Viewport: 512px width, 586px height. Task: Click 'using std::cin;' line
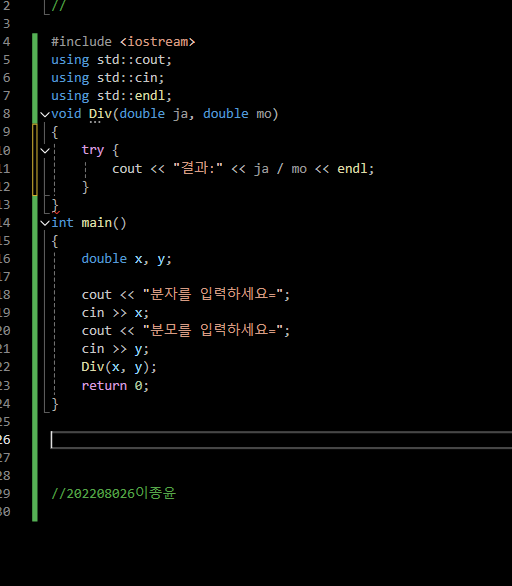coord(108,78)
